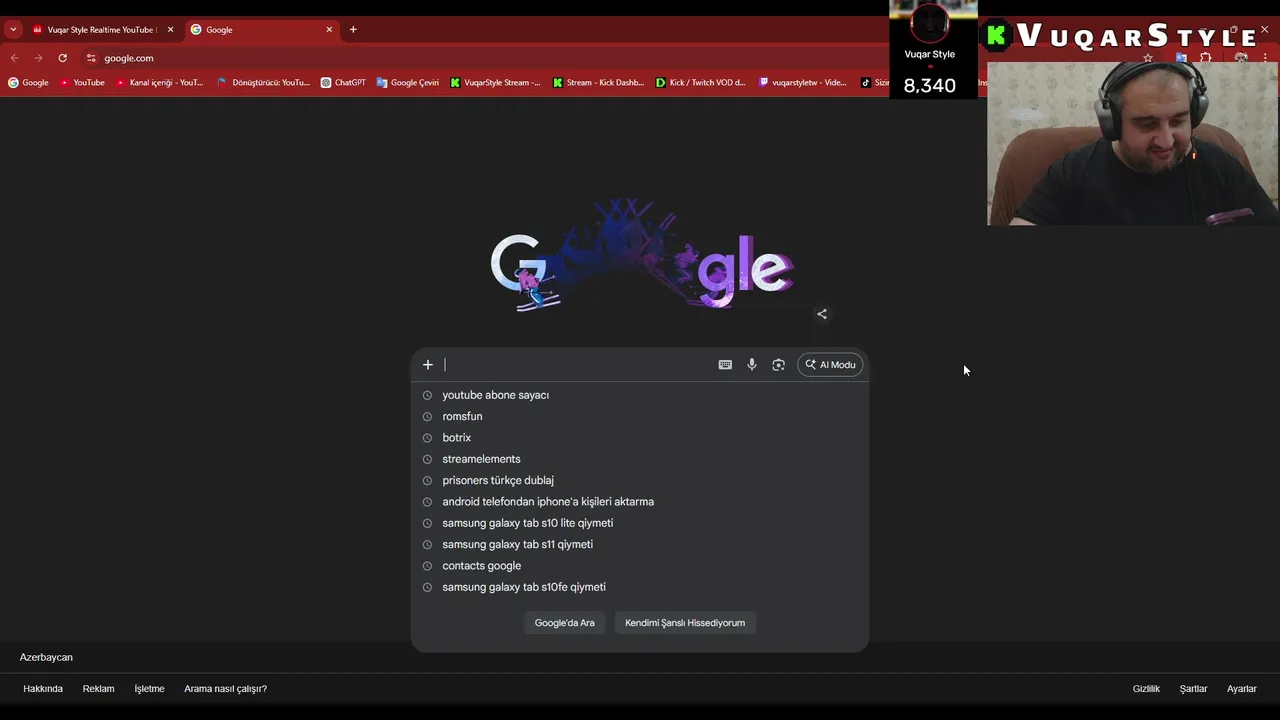
Task: Open the Gizlilik footer link
Action: (1146, 689)
